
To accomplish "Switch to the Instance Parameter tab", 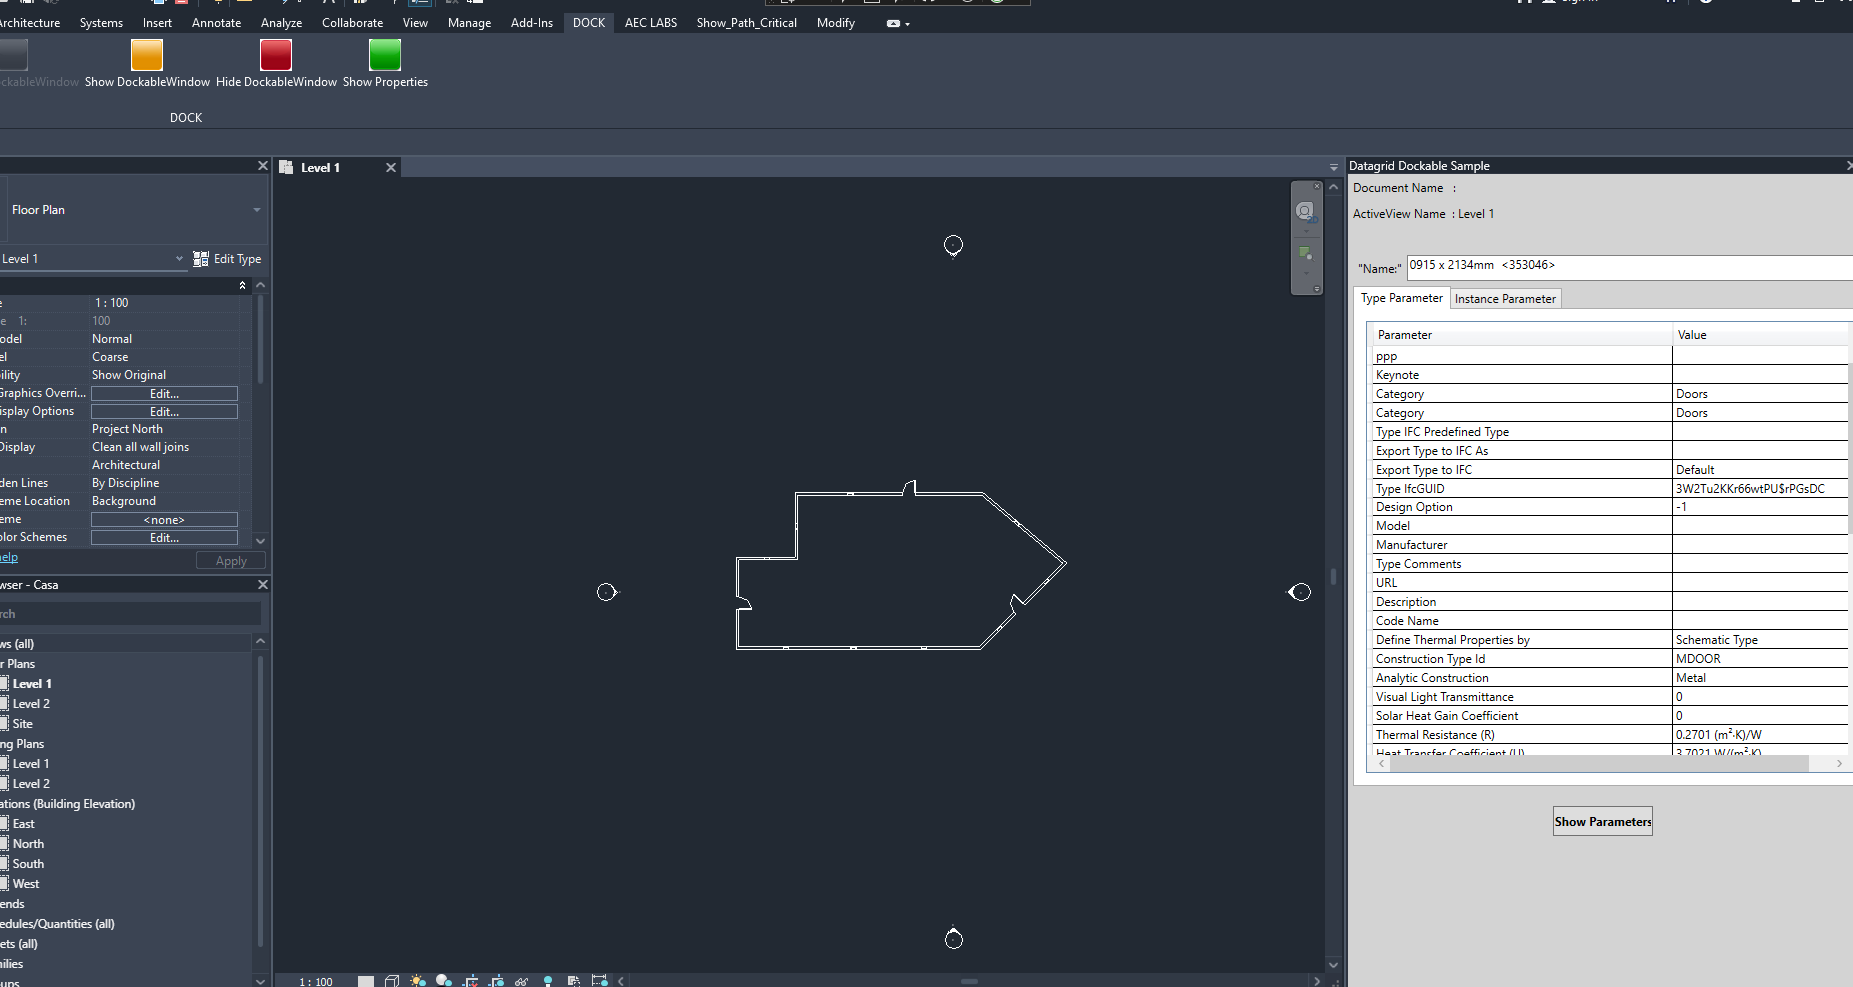I will [x=1505, y=299].
